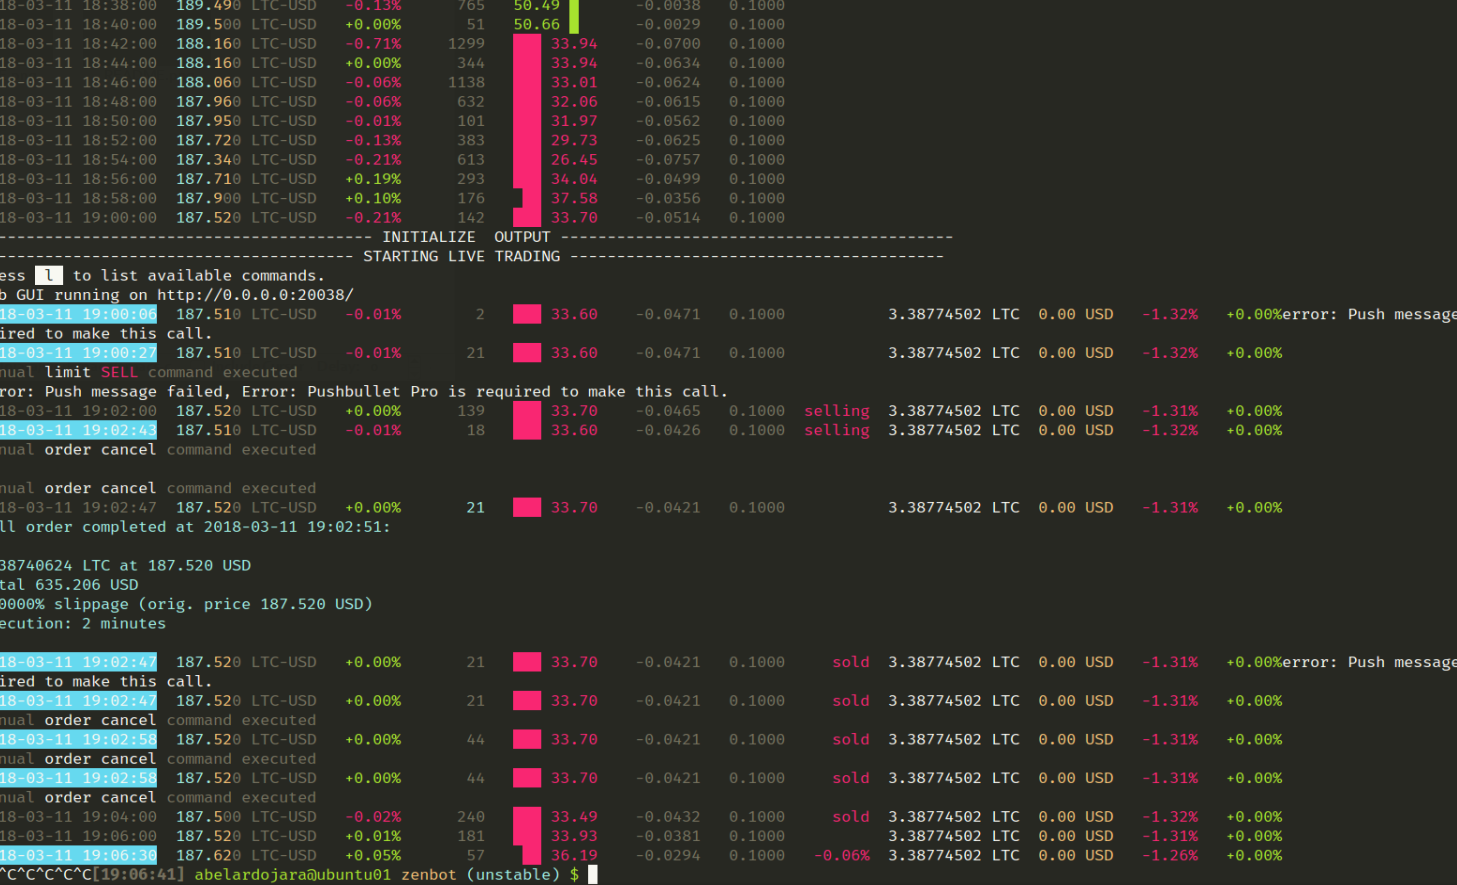Click the terminal cursor block after the $ prompt
Screen dimensions: 1457x885
pos(592,875)
